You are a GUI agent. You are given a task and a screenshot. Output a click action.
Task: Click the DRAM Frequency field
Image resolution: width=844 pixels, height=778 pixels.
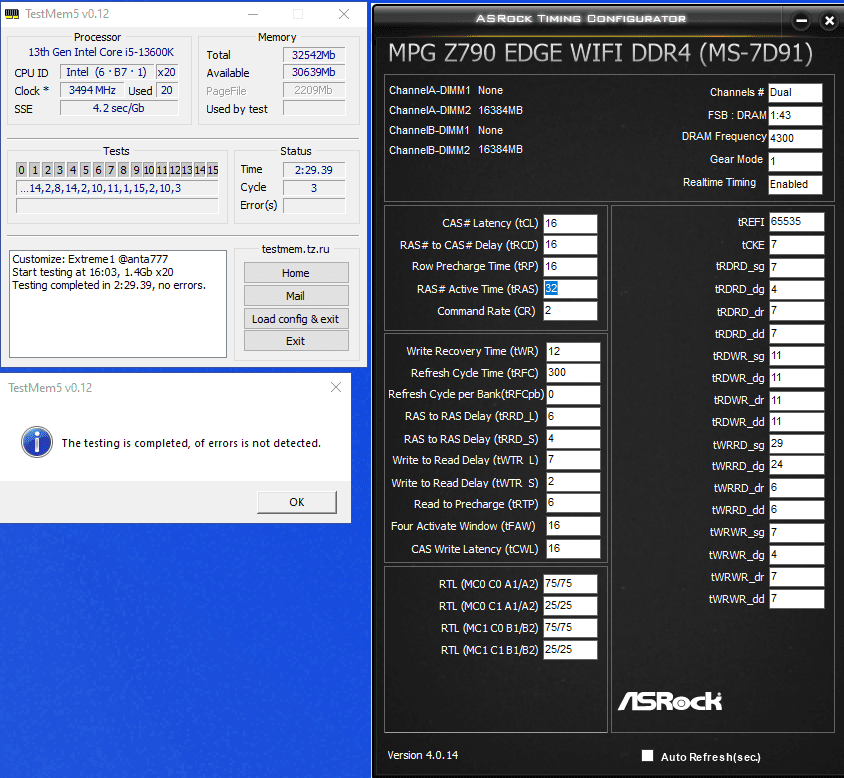[795, 138]
